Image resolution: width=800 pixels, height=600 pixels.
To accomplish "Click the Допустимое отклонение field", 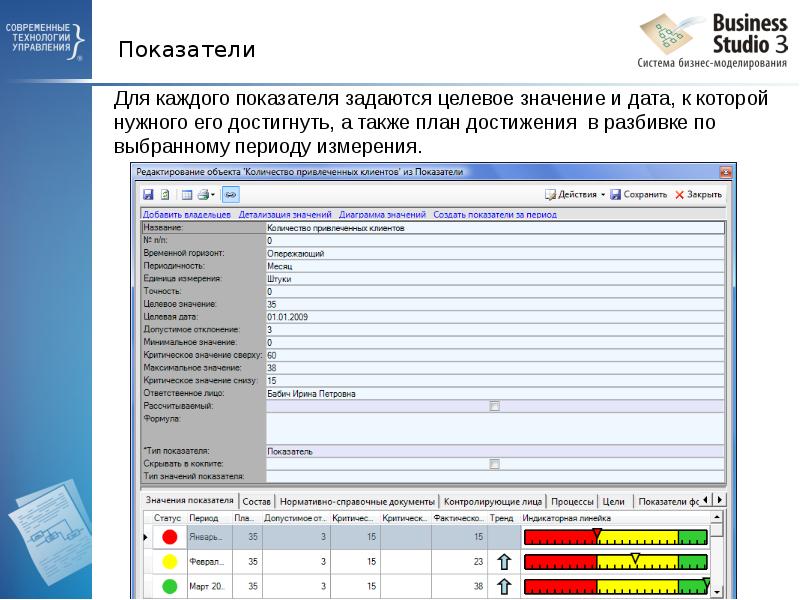I will pyautogui.click(x=495, y=330).
